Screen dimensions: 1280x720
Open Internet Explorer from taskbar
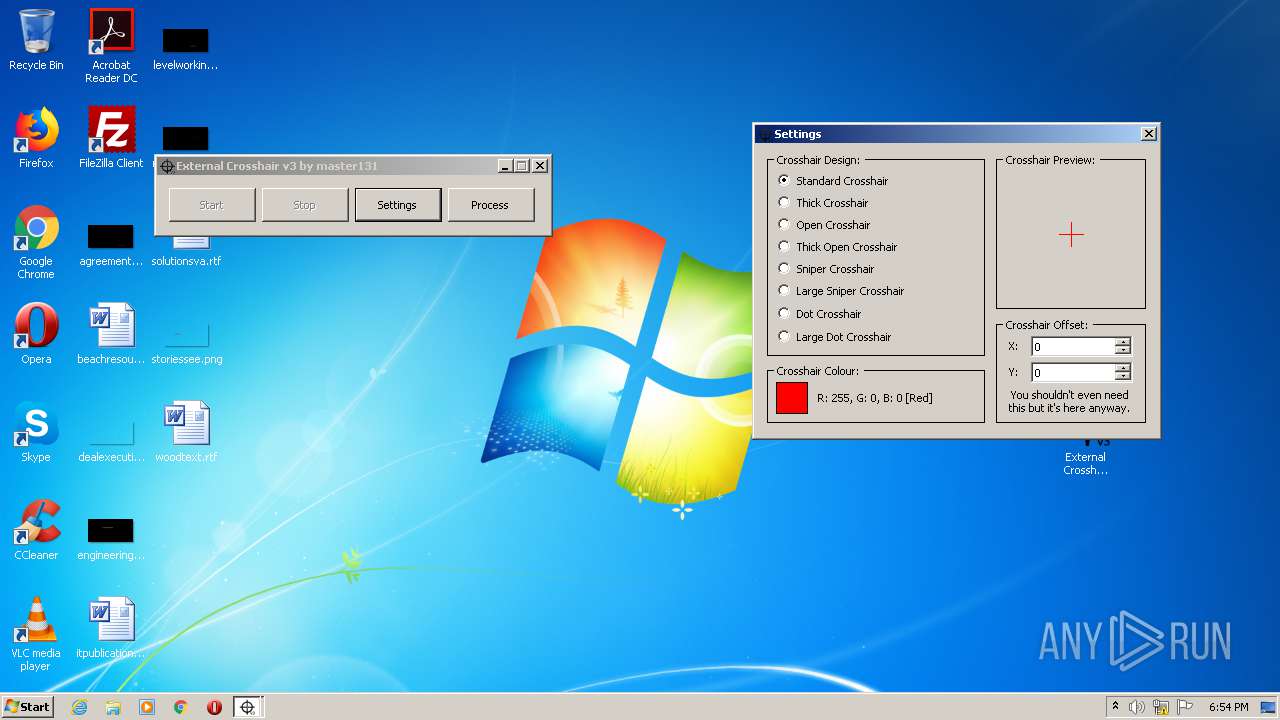(x=80, y=707)
